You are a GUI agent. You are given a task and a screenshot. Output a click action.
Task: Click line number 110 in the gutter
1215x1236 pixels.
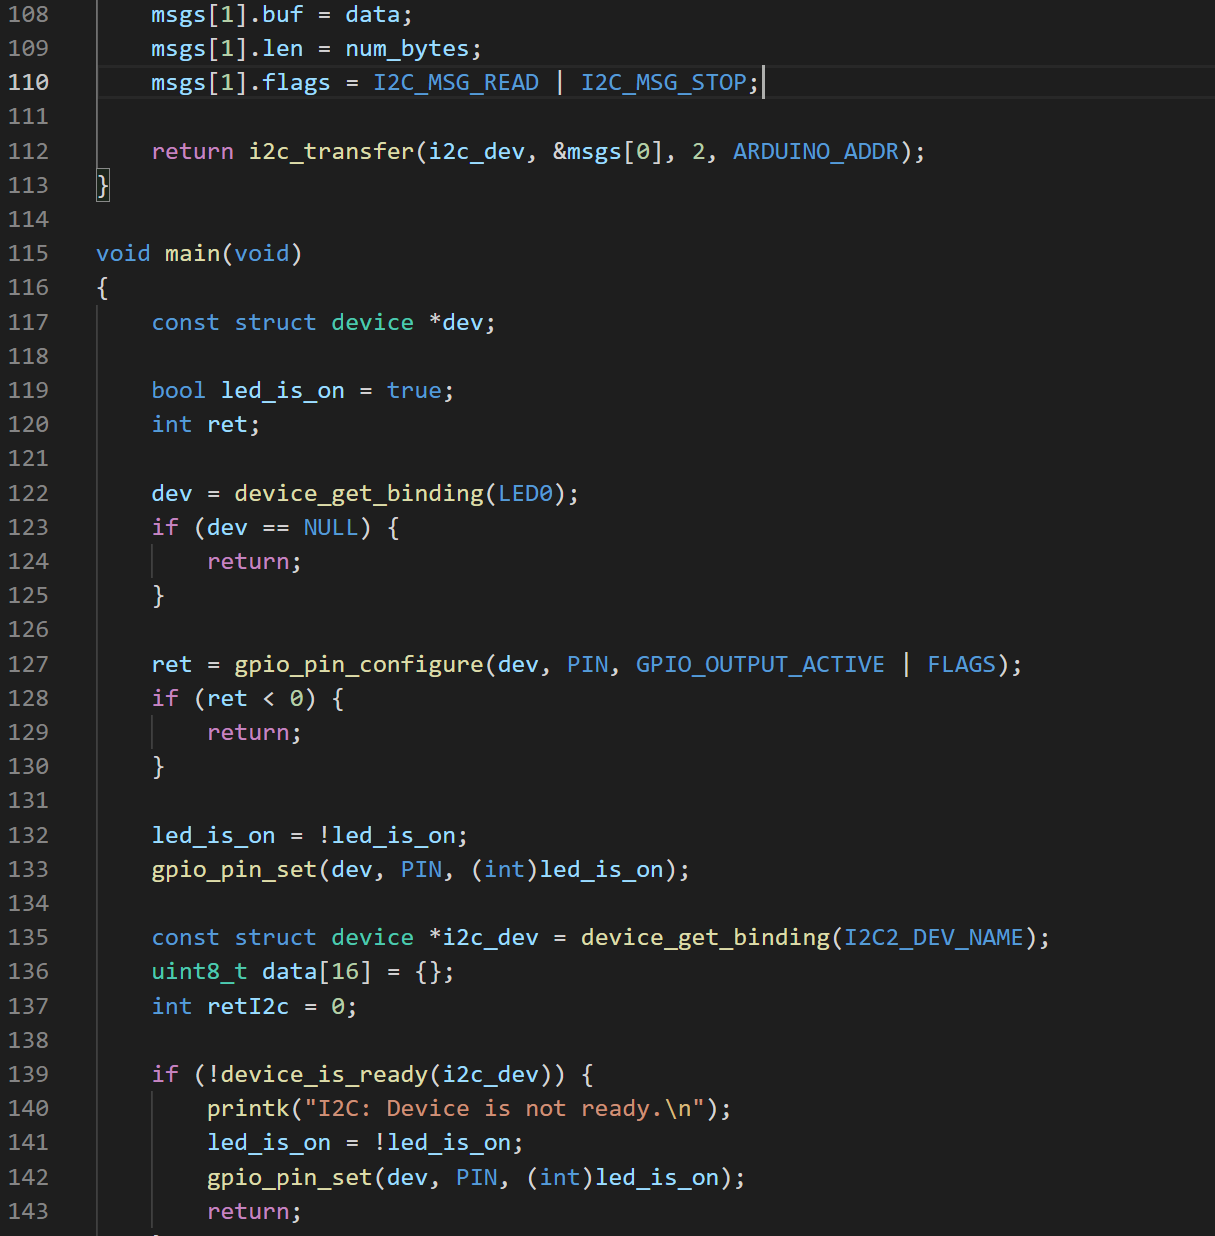28,82
